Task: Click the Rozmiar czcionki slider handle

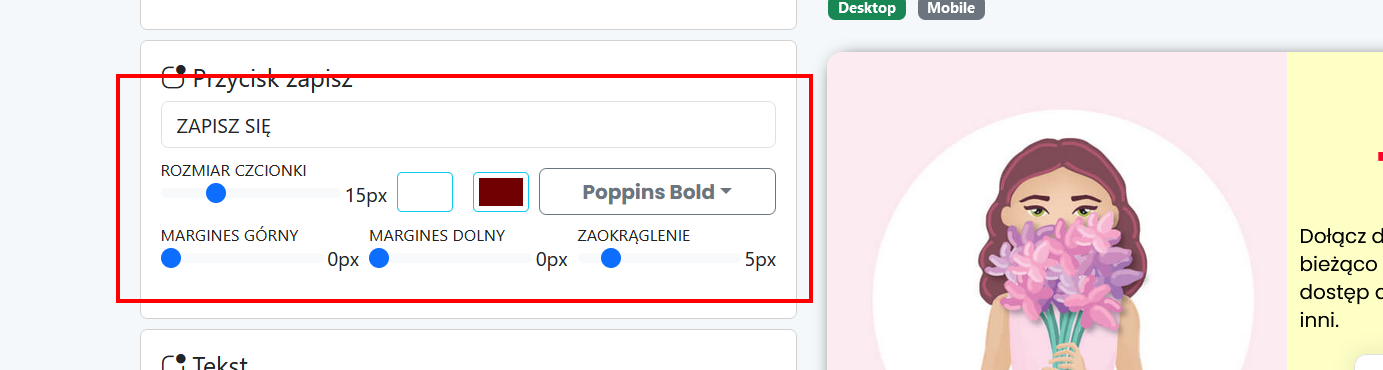Action: [x=216, y=192]
